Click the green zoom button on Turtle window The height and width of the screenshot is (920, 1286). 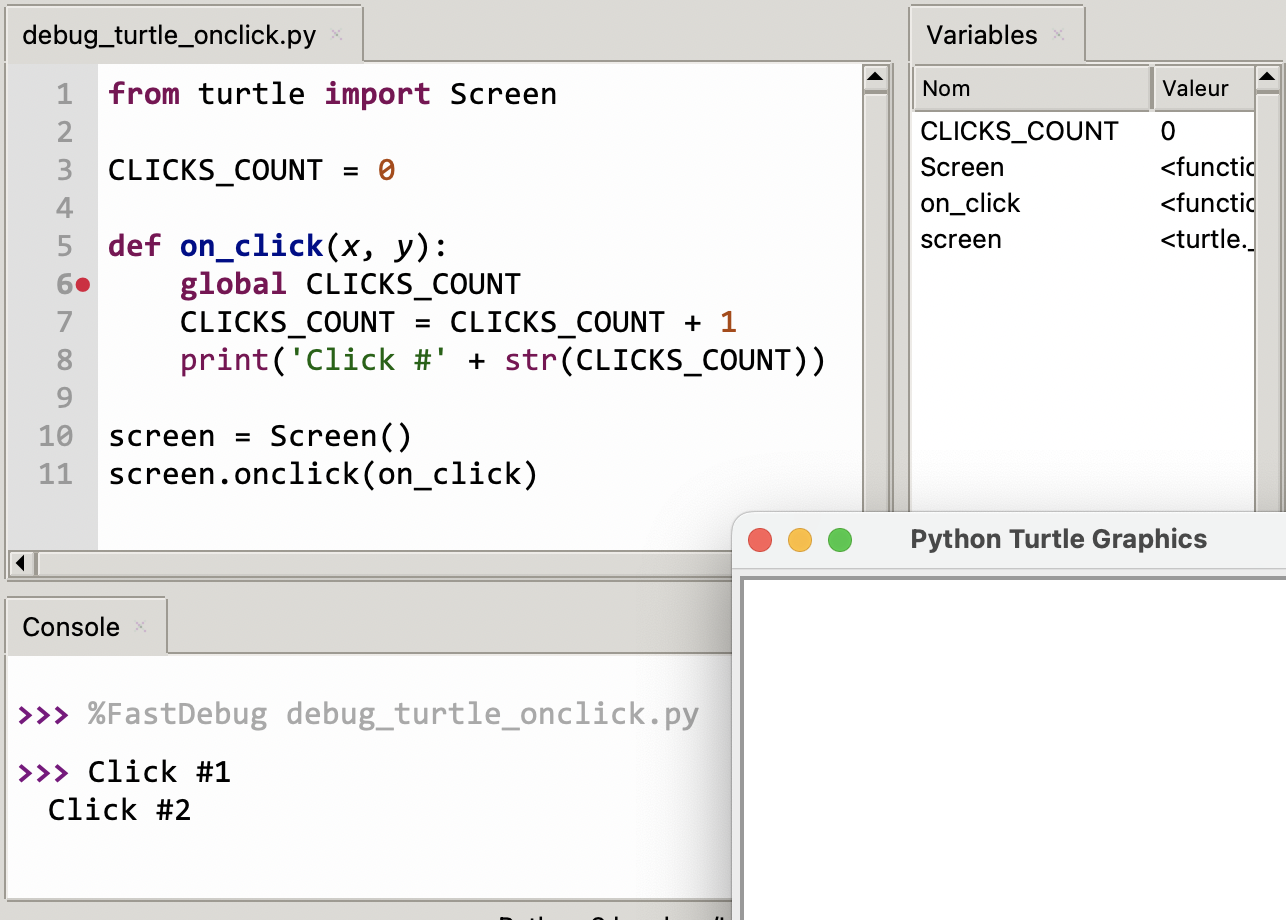click(x=840, y=539)
